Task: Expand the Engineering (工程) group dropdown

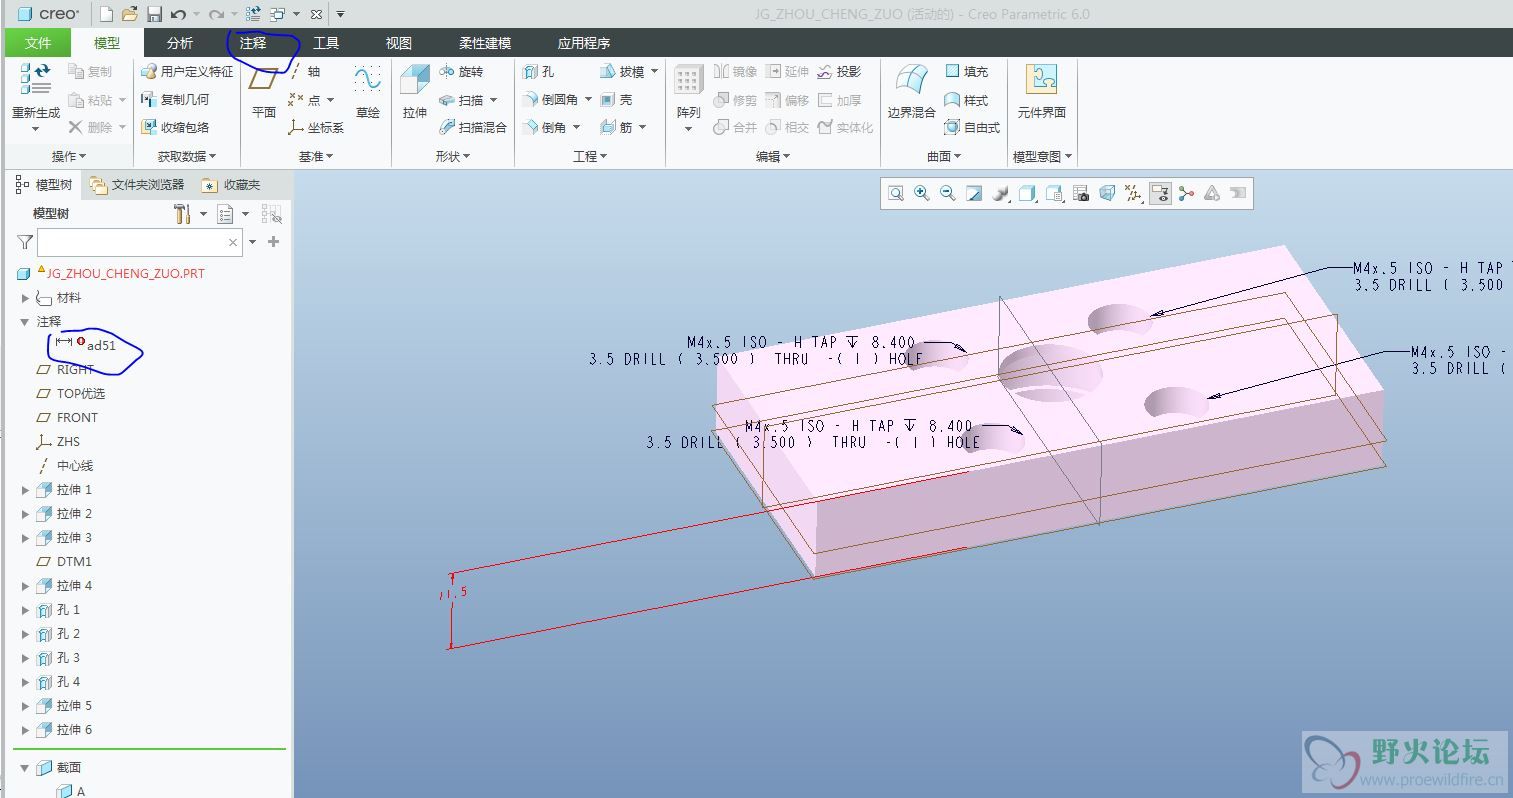Action: point(590,157)
